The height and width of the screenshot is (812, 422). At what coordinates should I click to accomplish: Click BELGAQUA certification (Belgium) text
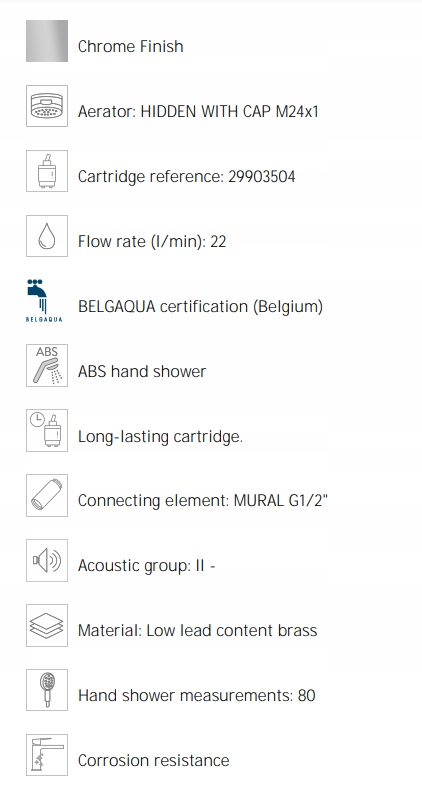coord(200,307)
